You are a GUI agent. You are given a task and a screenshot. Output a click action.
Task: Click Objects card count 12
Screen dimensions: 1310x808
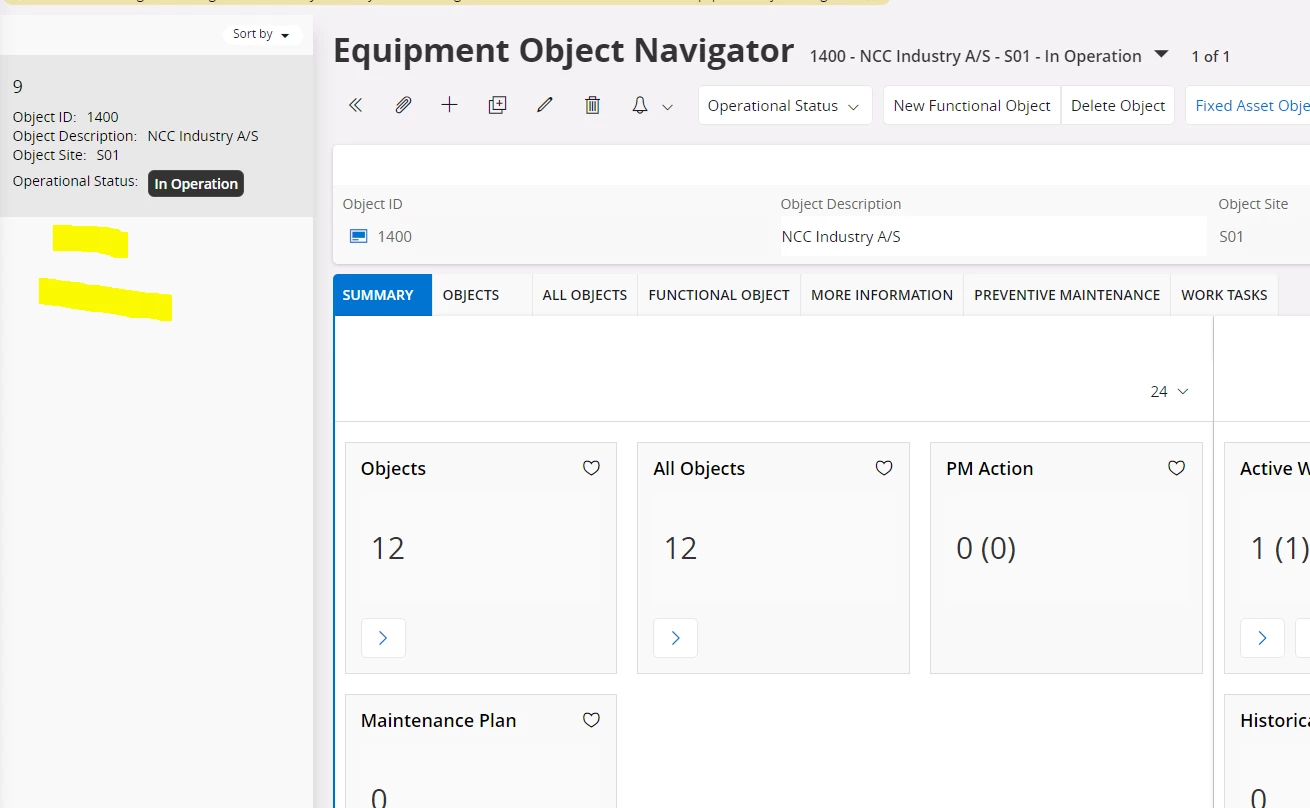click(x=388, y=548)
